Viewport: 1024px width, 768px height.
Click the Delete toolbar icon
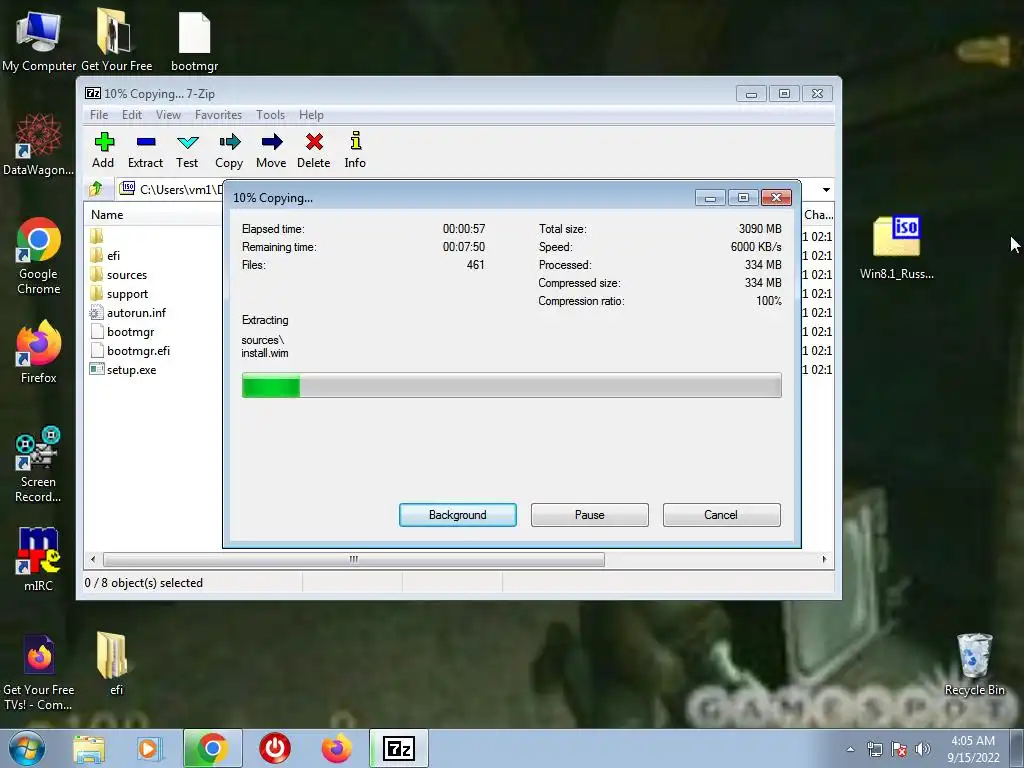click(x=313, y=150)
